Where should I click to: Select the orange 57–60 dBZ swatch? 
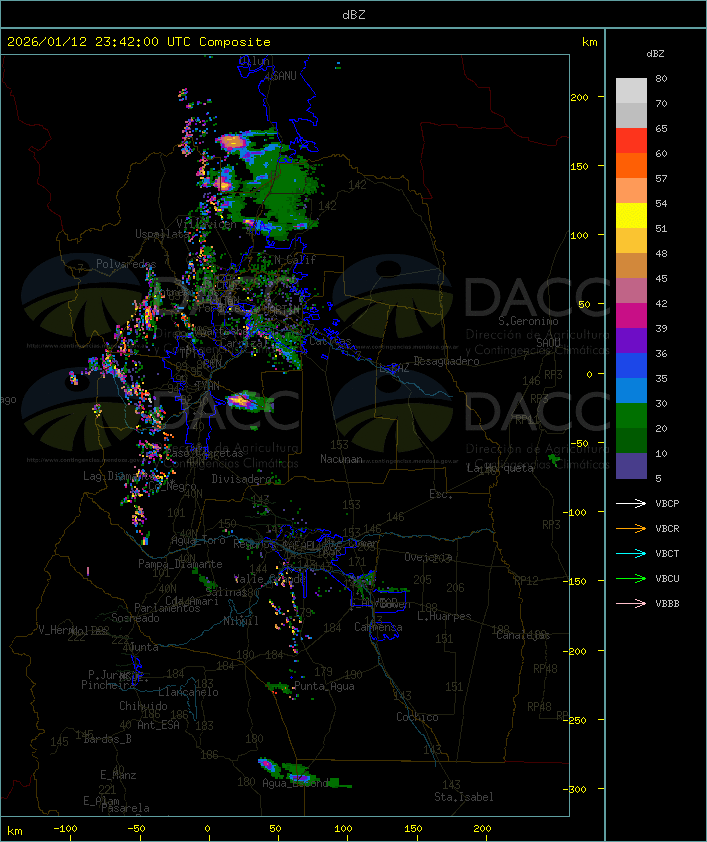631,165
